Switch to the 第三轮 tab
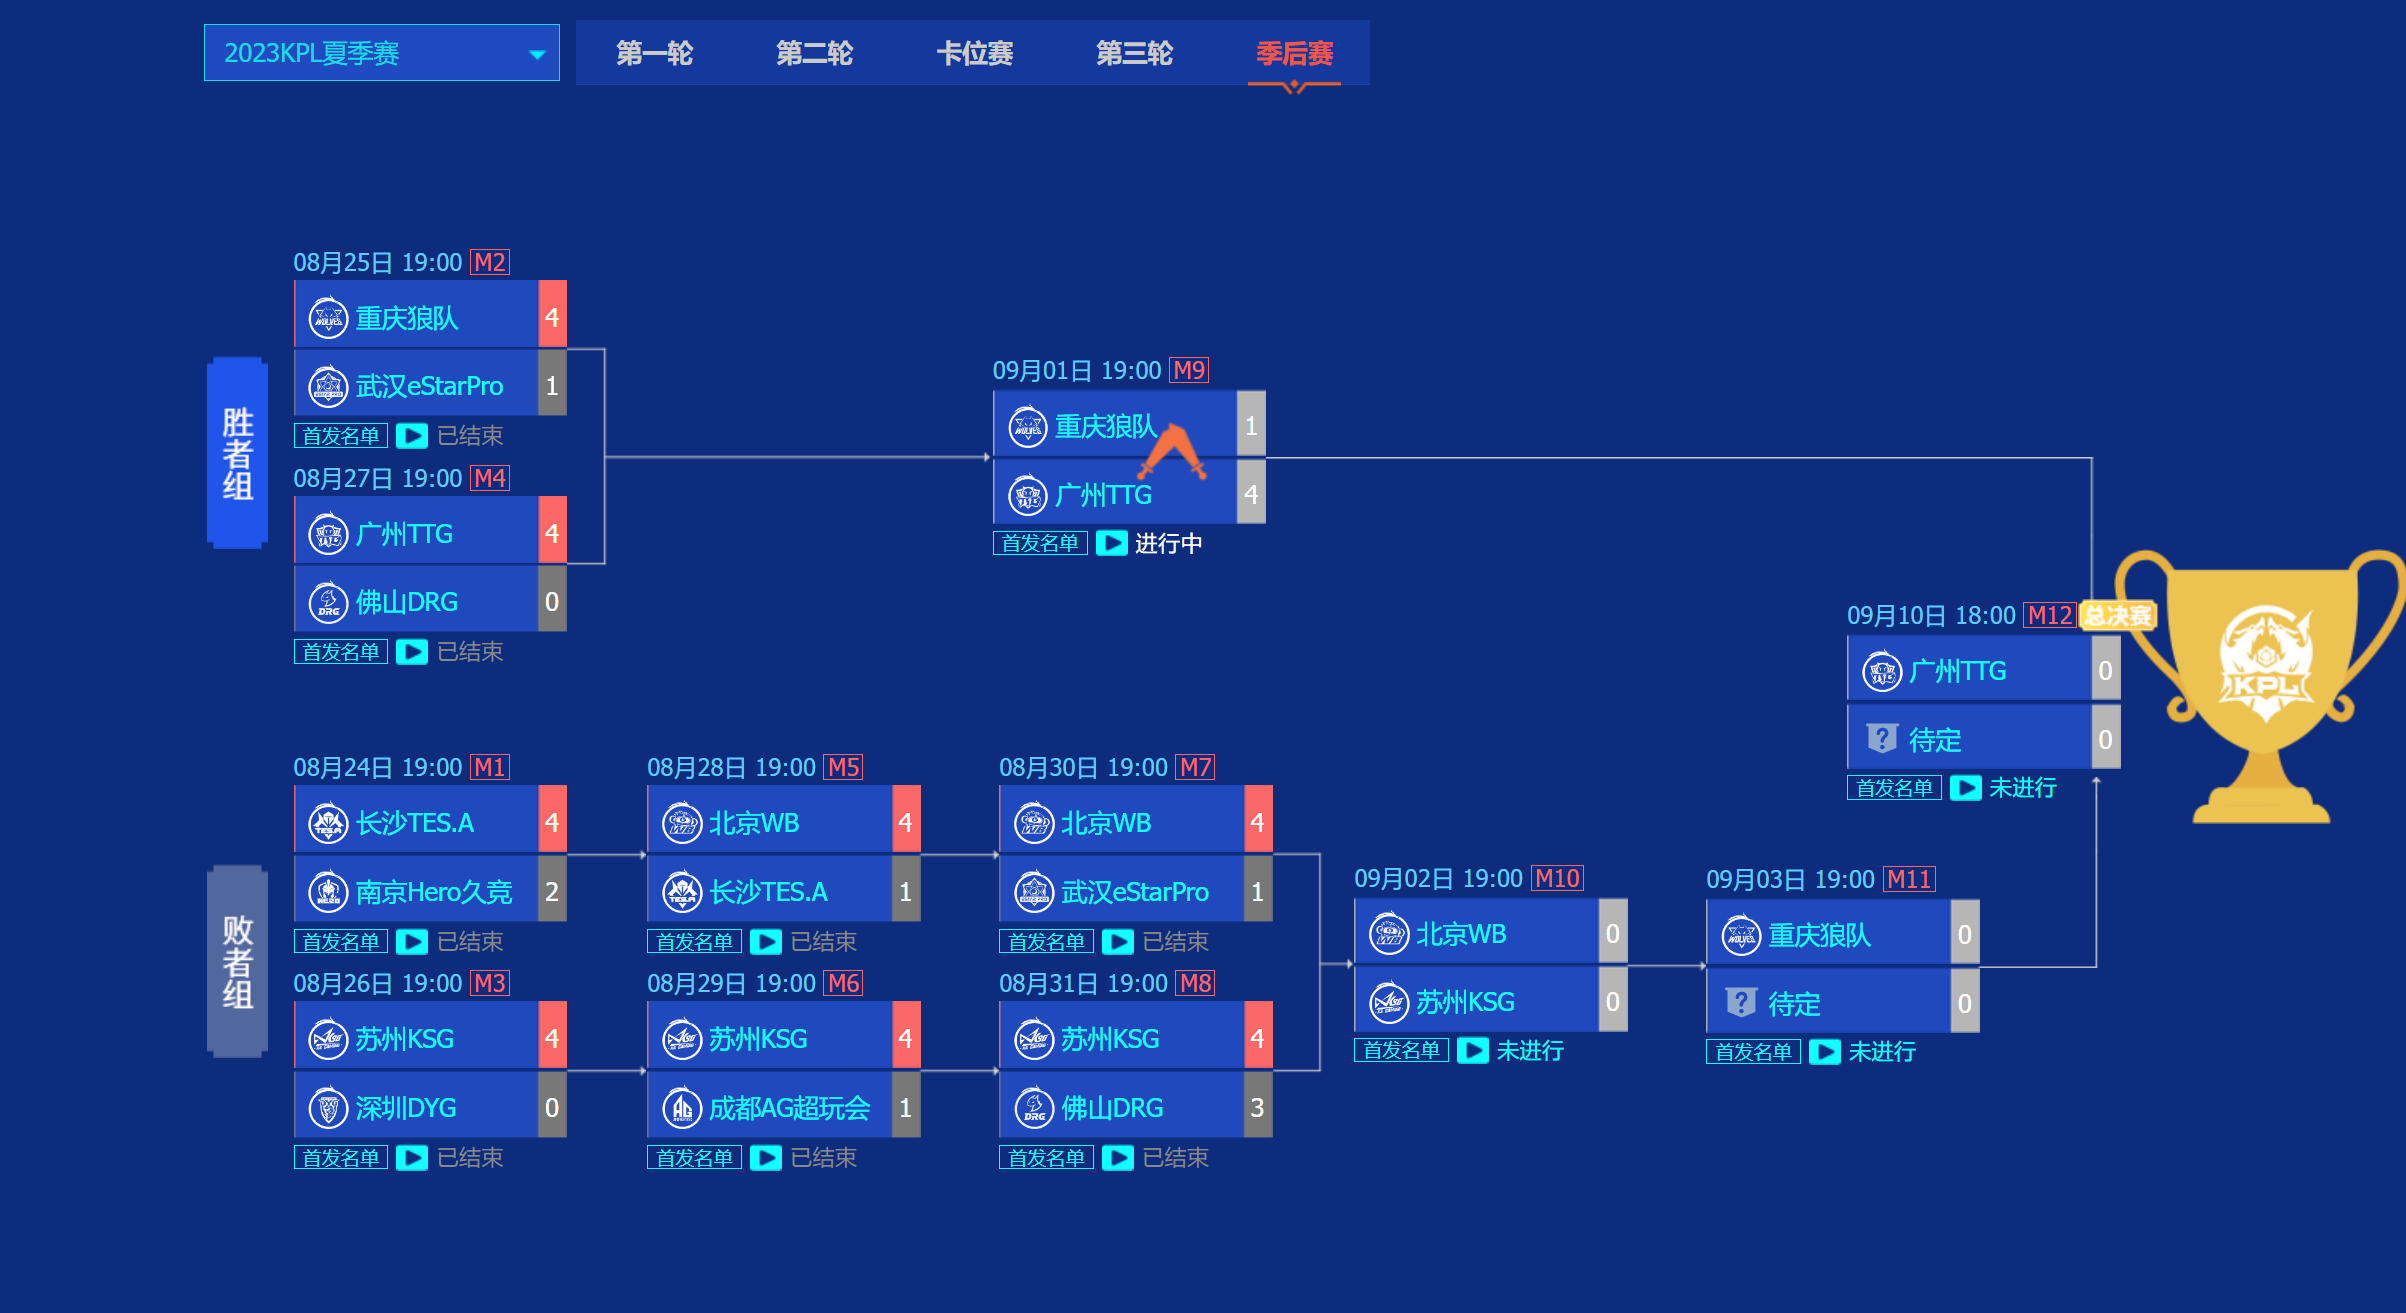 point(1135,53)
